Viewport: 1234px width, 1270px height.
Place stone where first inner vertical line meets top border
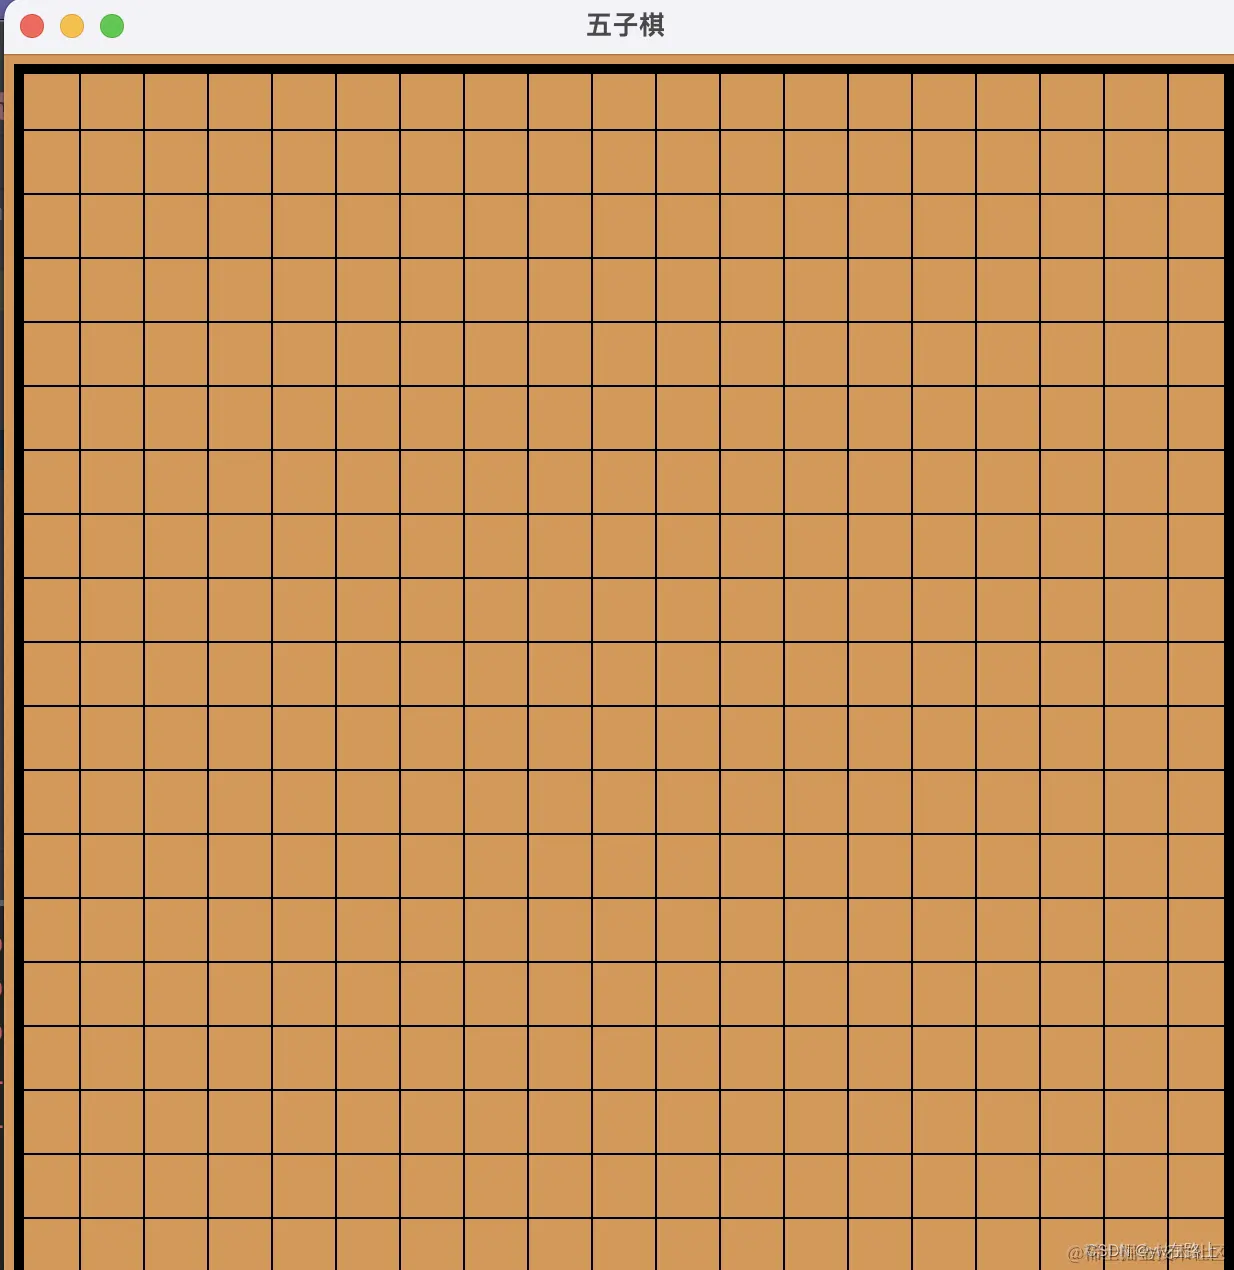tap(80, 69)
